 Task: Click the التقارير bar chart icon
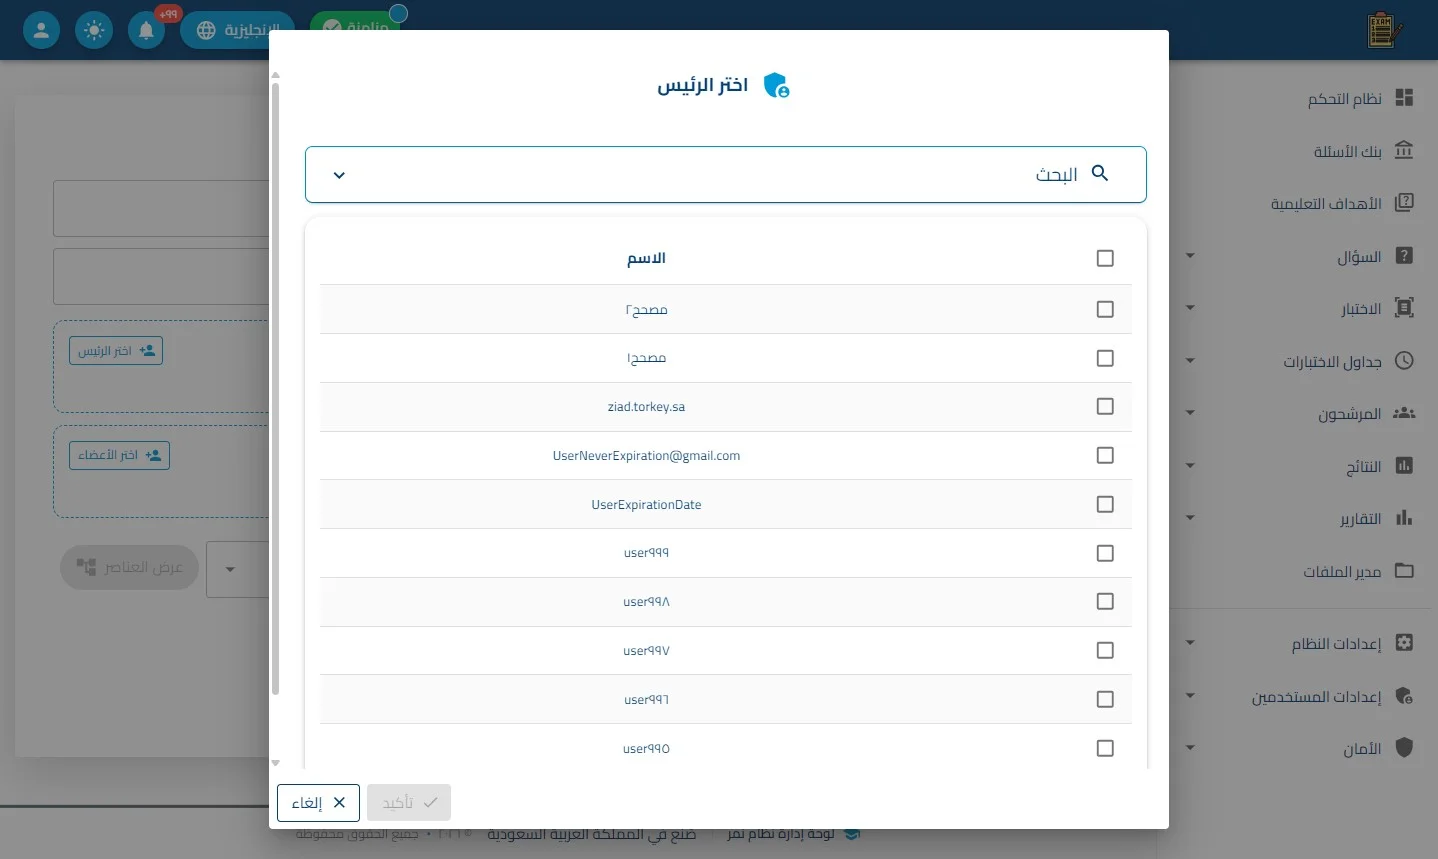coord(1404,517)
